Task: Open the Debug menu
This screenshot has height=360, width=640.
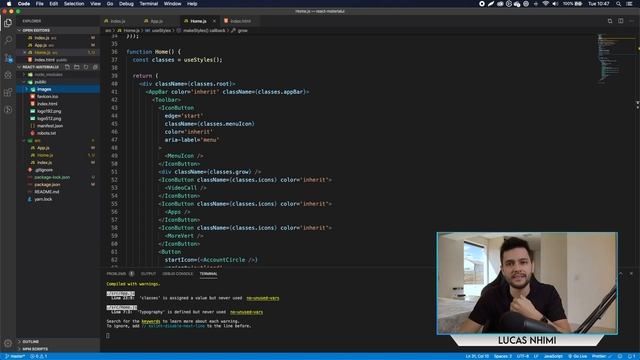Action: [126, 4]
